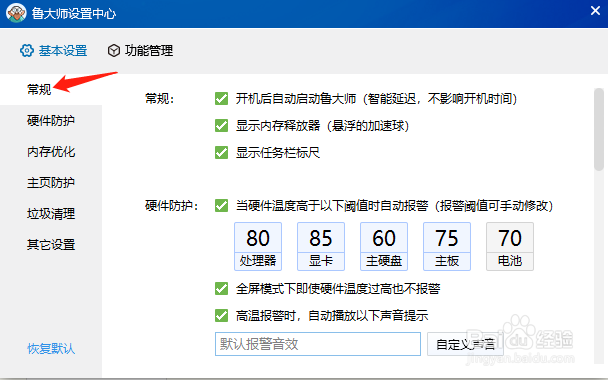608x380 pixels.
Task: Go to 内存优化 sidebar section
Action: point(51,152)
